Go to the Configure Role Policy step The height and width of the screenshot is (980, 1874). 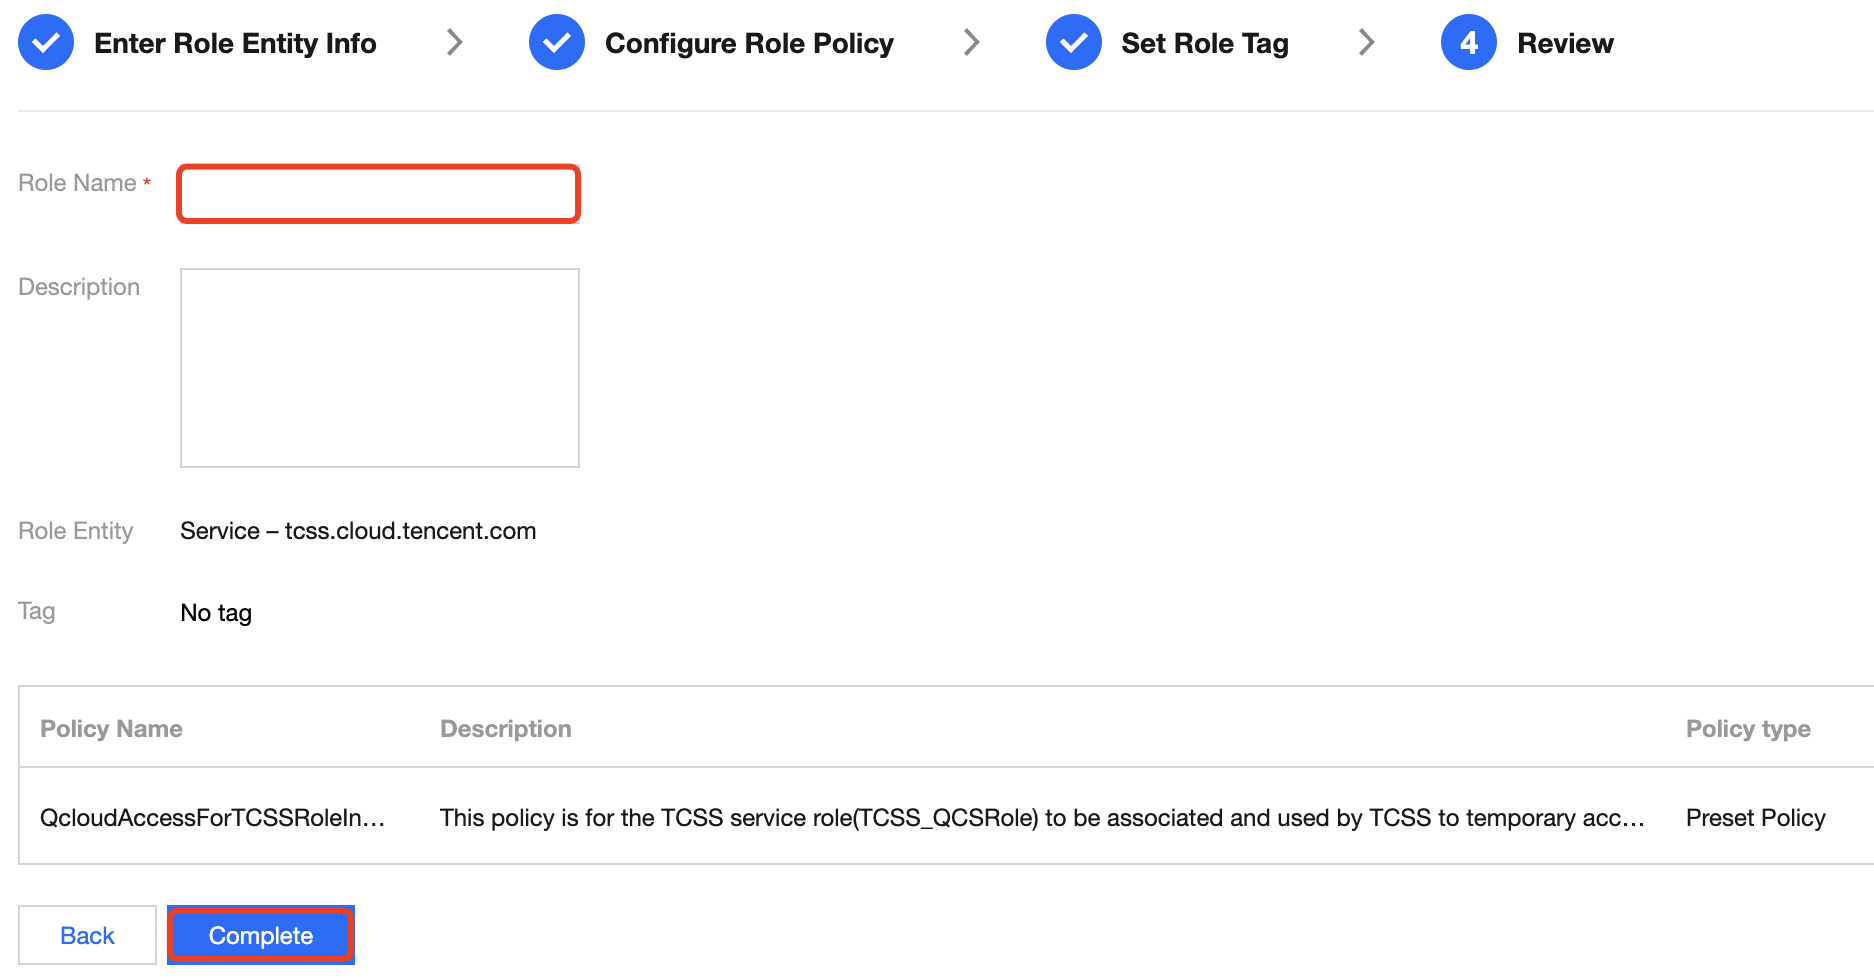tap(749, 44)
